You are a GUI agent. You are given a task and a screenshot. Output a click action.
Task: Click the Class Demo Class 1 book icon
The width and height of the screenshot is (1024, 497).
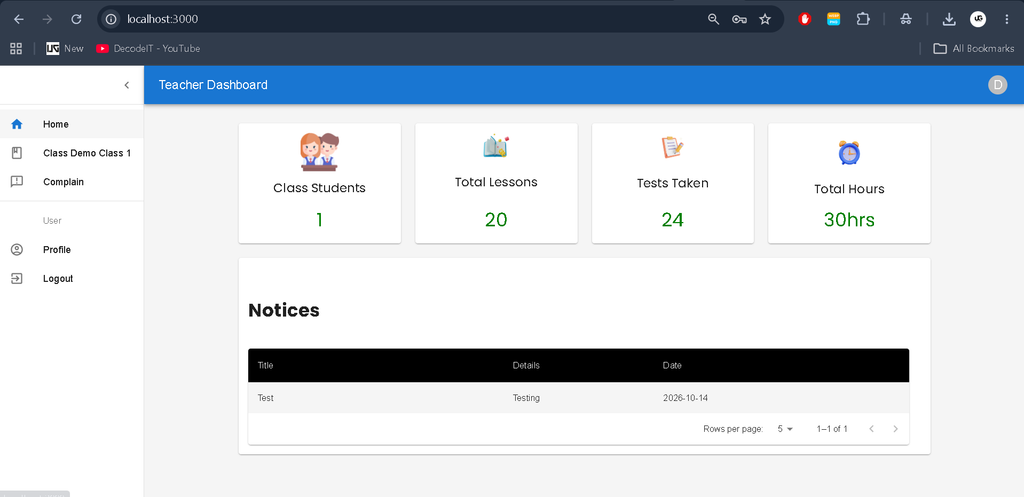pos(17,153)
